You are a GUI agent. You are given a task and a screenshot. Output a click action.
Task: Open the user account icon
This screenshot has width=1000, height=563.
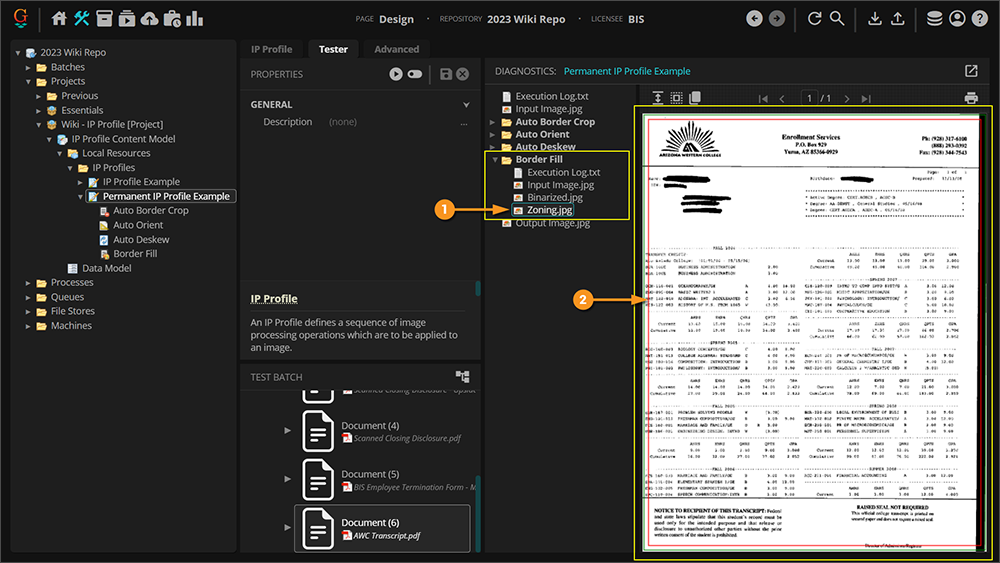pyautogui.click(x=957, y=18)
